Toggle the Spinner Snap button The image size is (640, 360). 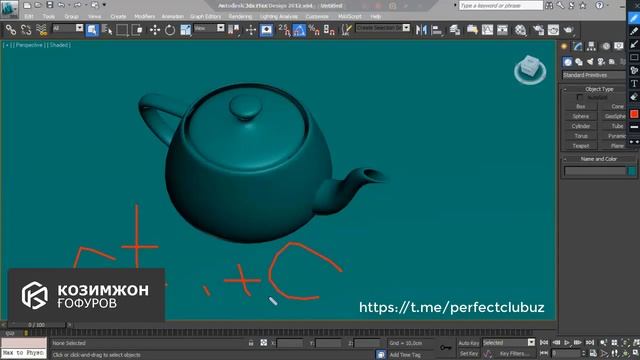tap(329, 30)
